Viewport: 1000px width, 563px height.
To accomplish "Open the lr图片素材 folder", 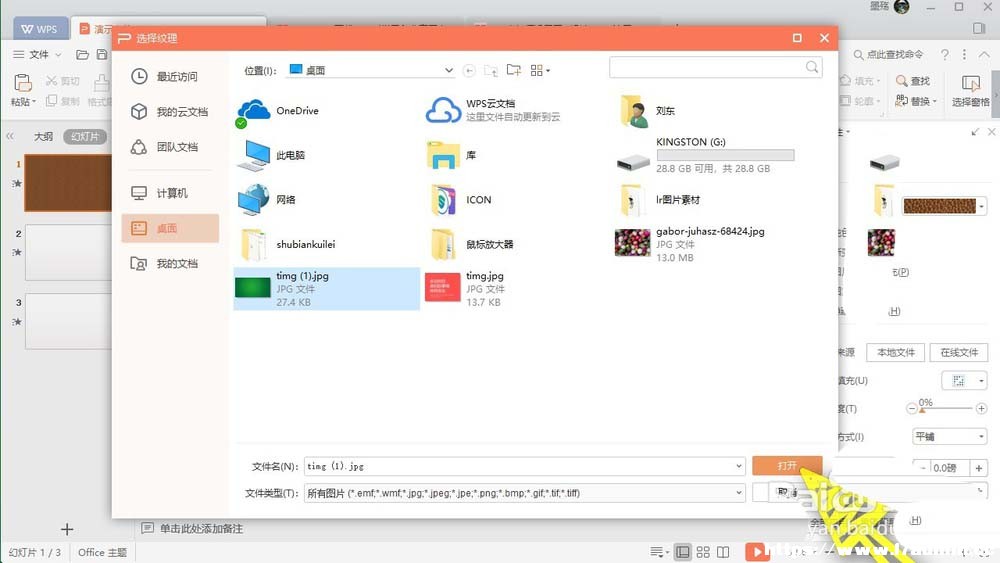I will (x=659, y=200).
